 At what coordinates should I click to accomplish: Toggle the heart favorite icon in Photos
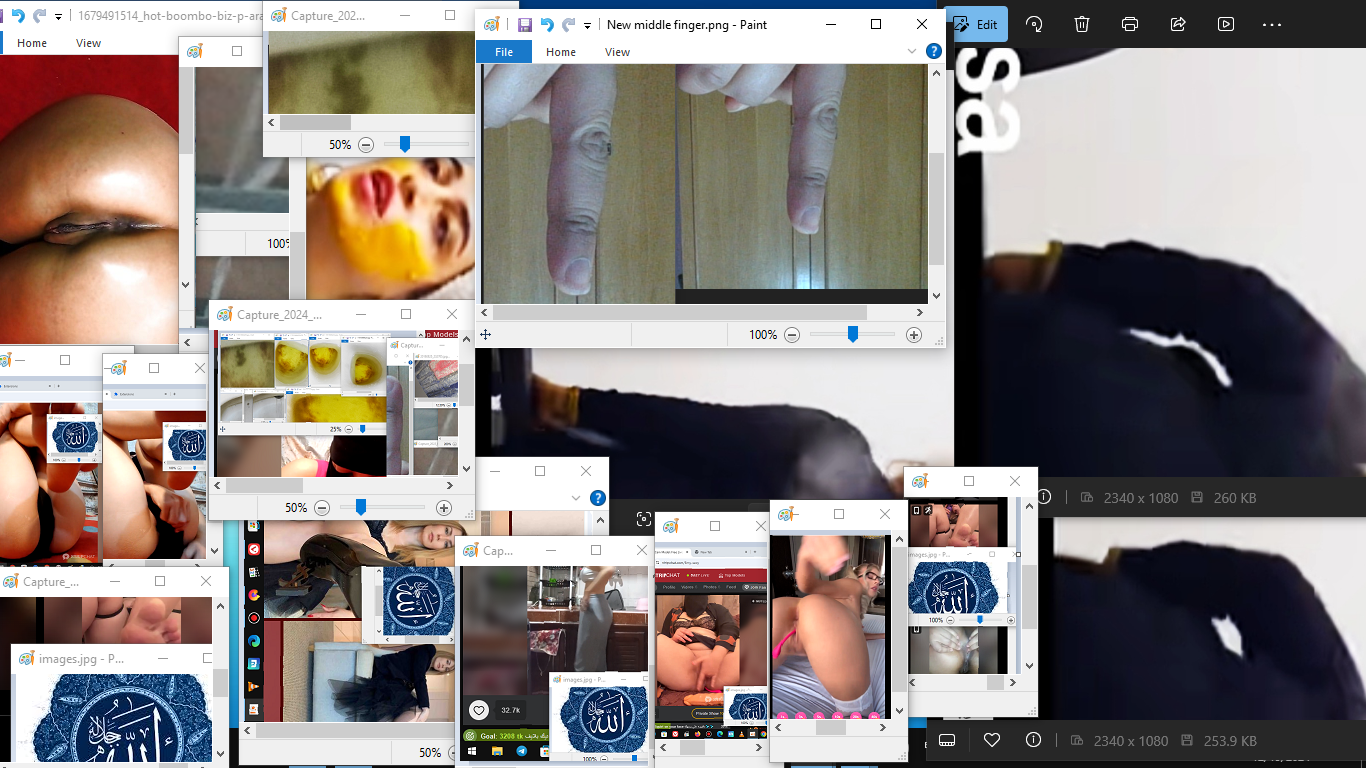(992, 740)
